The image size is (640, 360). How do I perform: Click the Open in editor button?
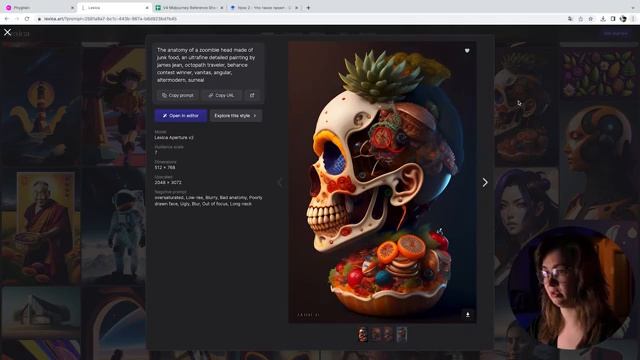[181, 116]
